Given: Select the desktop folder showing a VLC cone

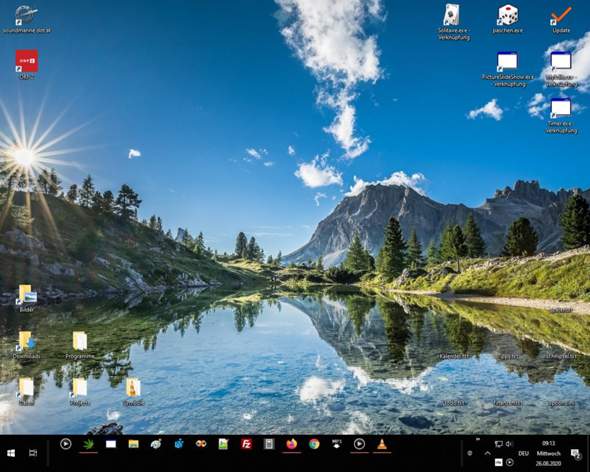Looking at the screenshot, I should coord(133,392).
